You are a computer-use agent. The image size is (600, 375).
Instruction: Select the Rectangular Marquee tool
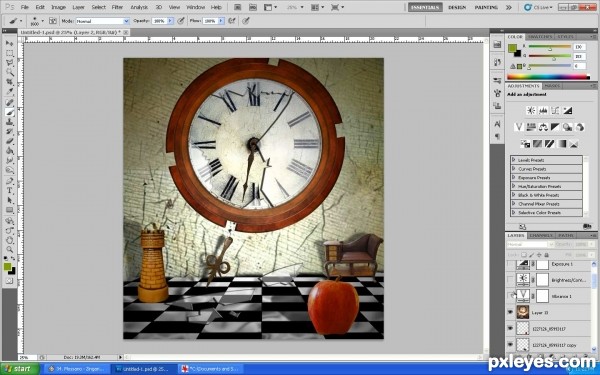coord(10,53)
